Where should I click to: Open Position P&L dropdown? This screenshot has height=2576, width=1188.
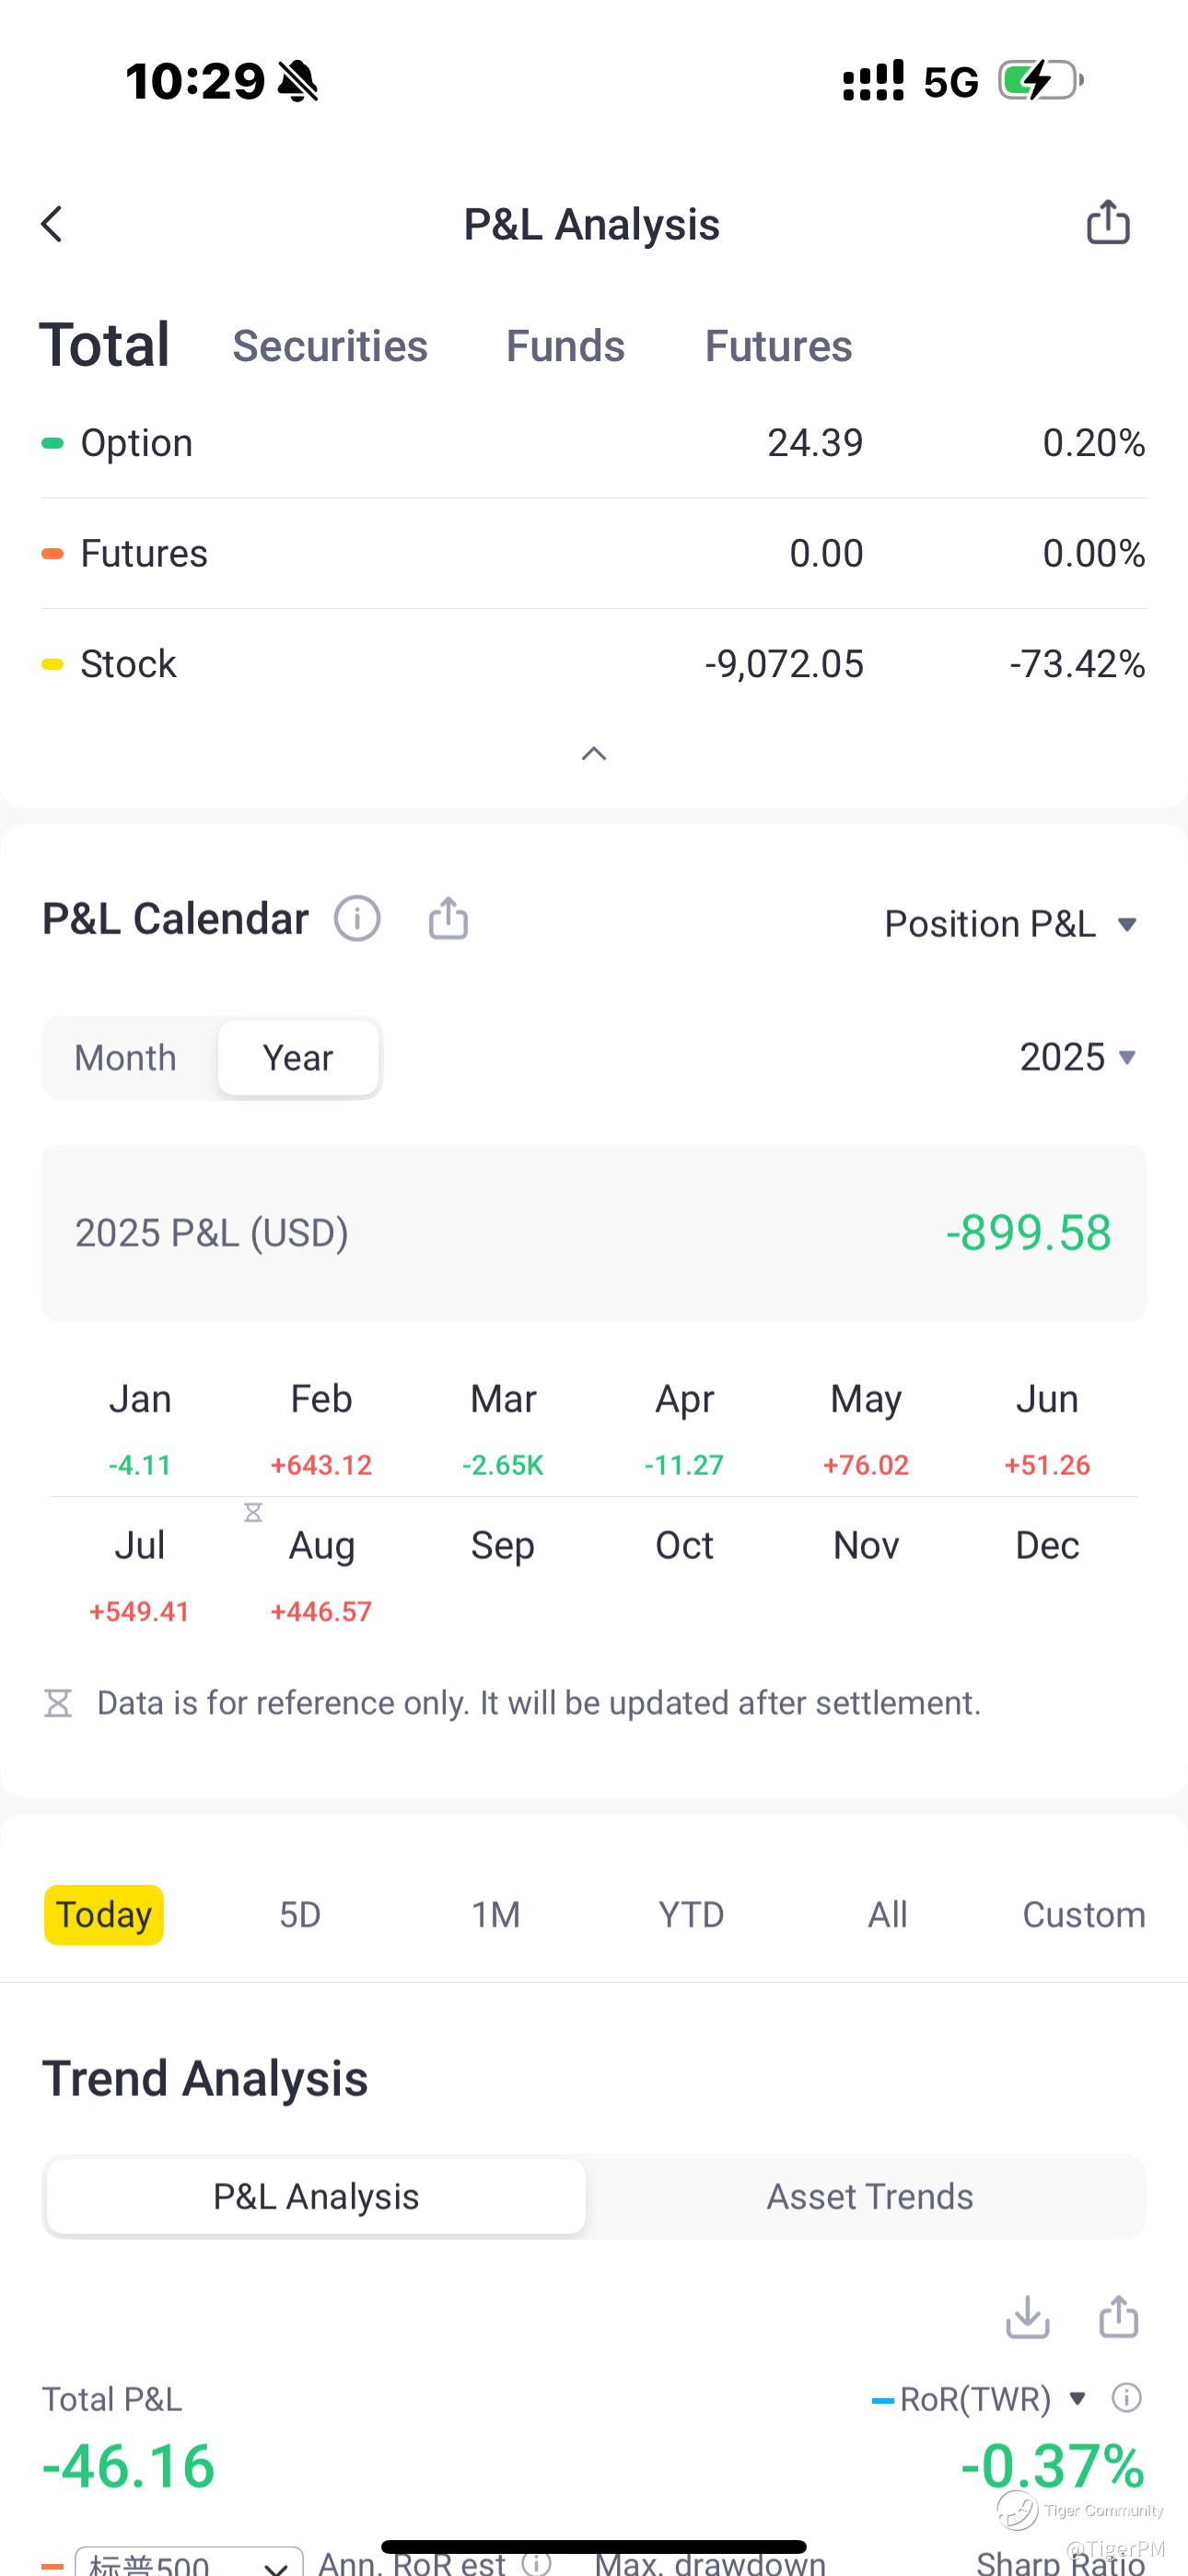click(x=1010, y=924)
